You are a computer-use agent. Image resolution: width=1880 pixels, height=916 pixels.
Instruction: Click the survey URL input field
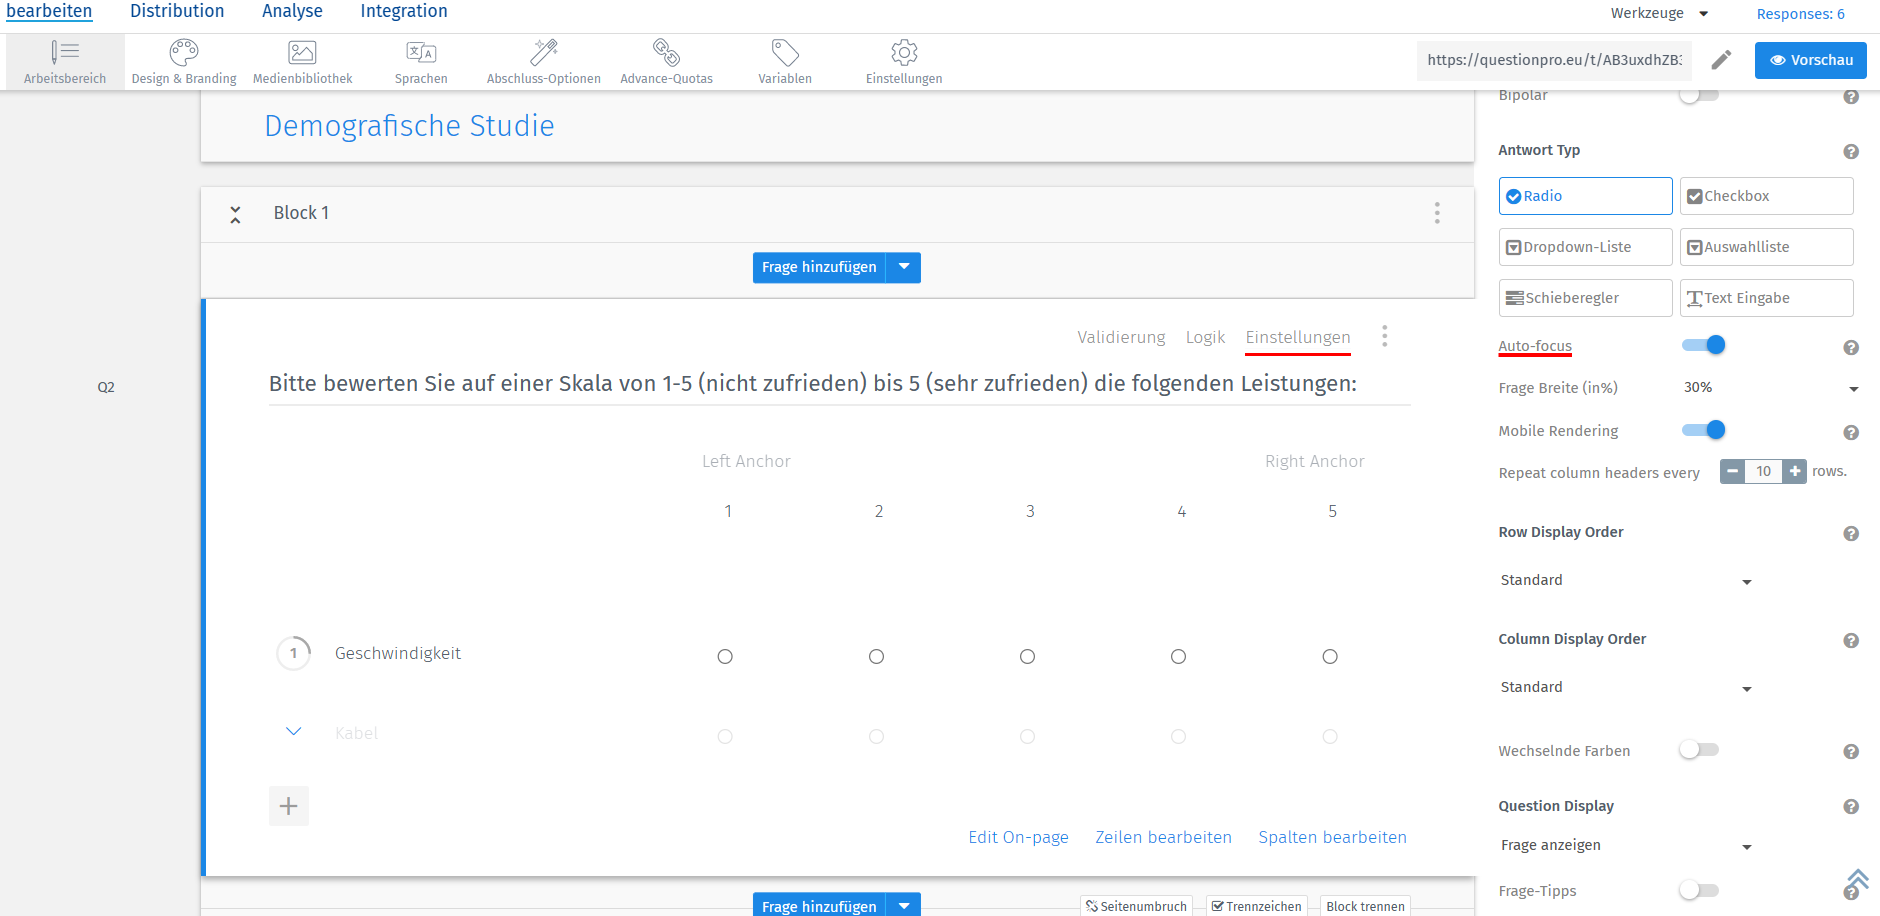1554,60
